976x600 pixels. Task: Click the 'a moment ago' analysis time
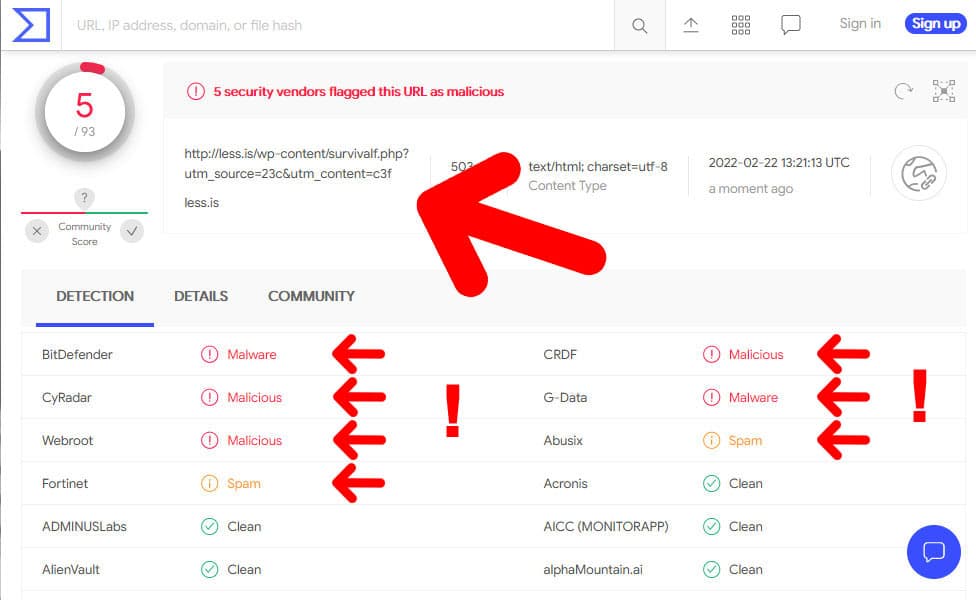click(751, 189)
